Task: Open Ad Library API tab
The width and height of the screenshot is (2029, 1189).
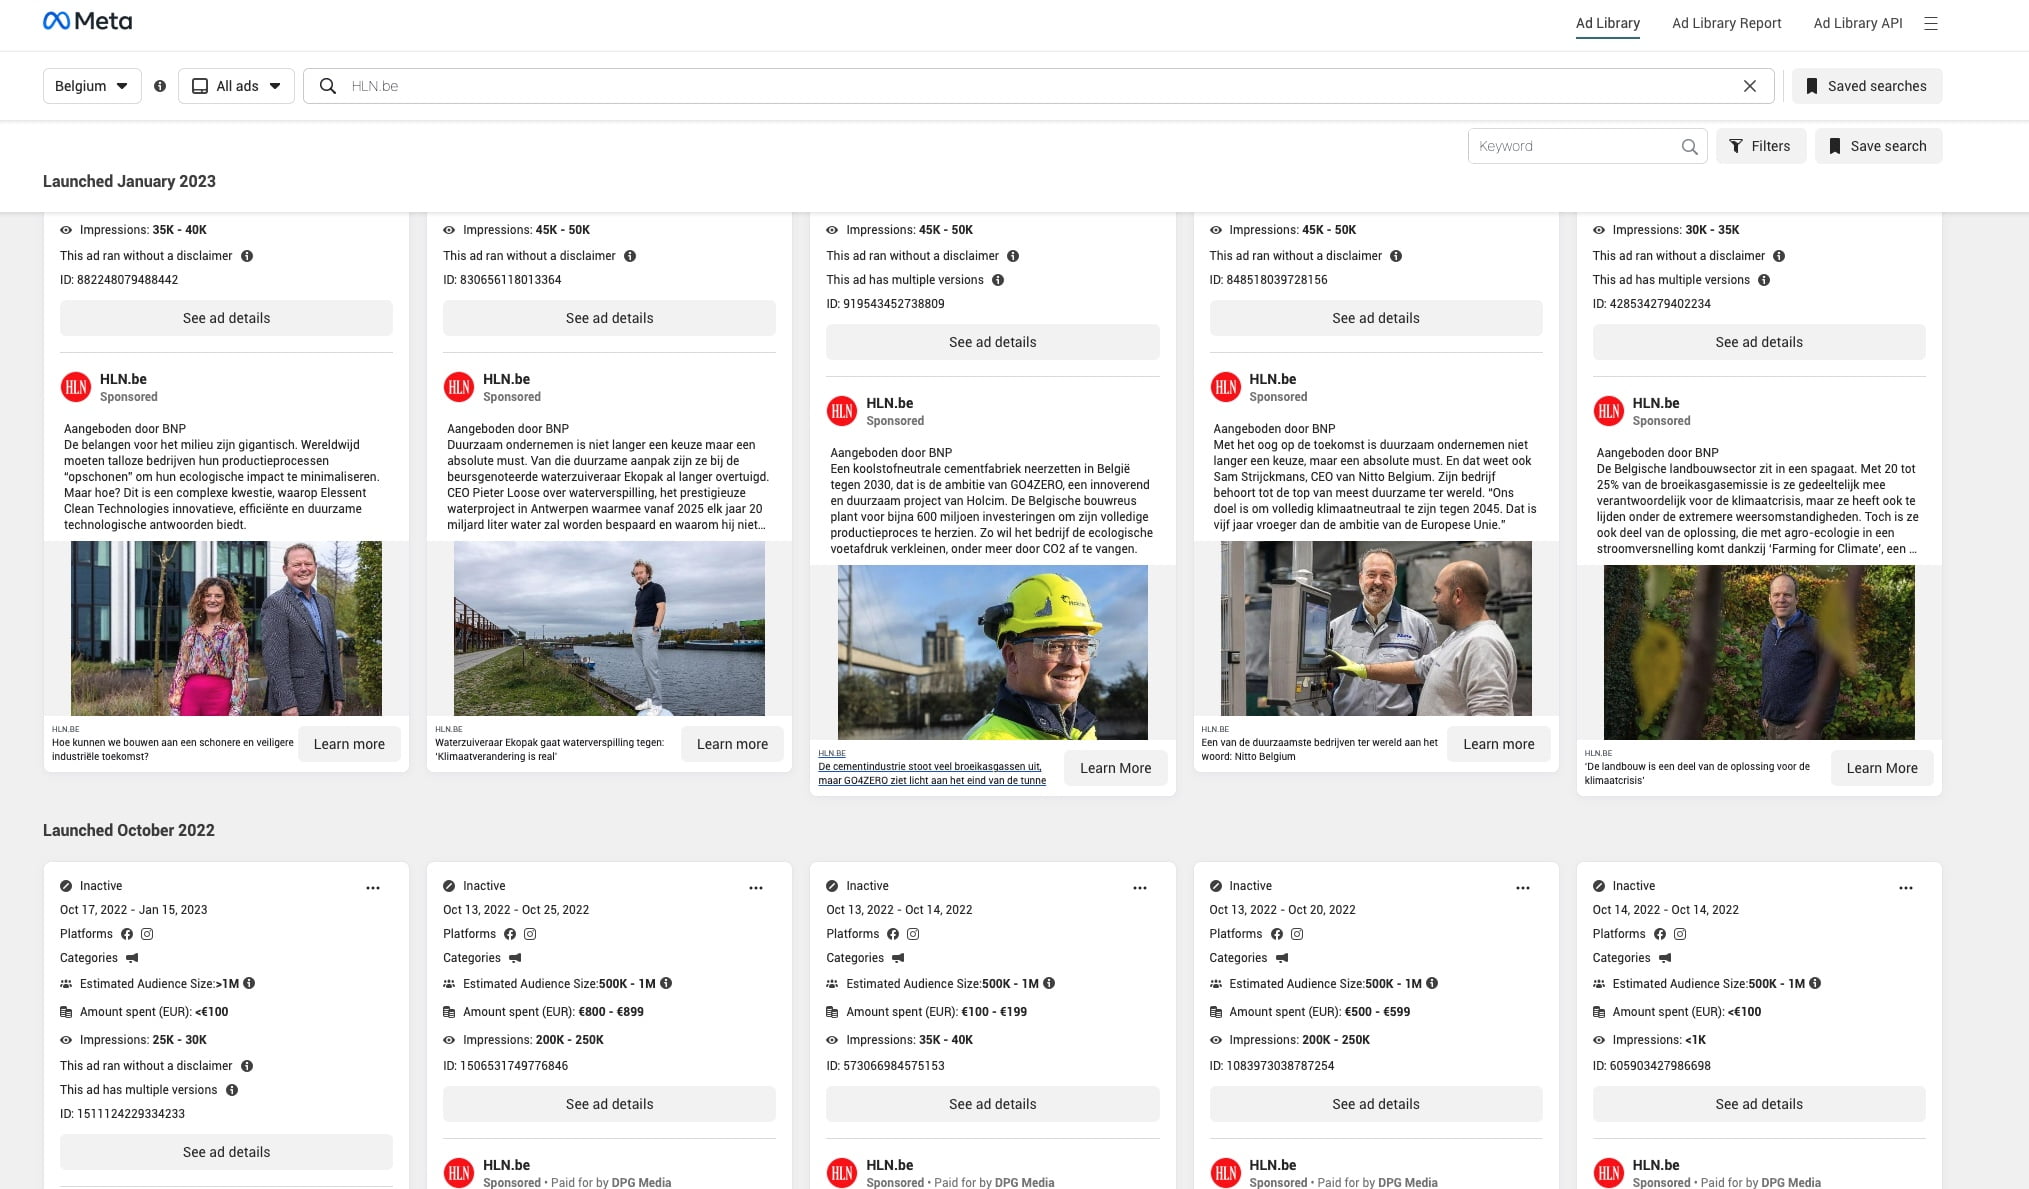Action: pos(1858,23)
